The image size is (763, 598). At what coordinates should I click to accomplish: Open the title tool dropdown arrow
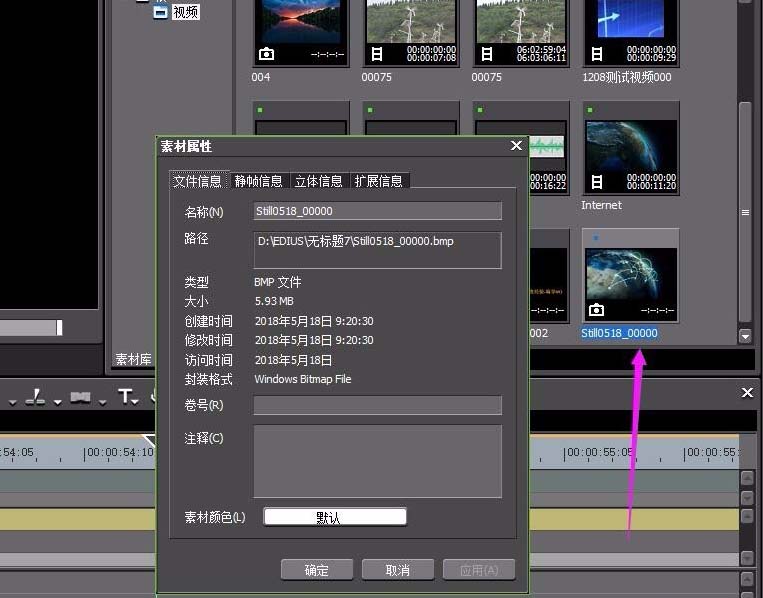coord(135,401)
